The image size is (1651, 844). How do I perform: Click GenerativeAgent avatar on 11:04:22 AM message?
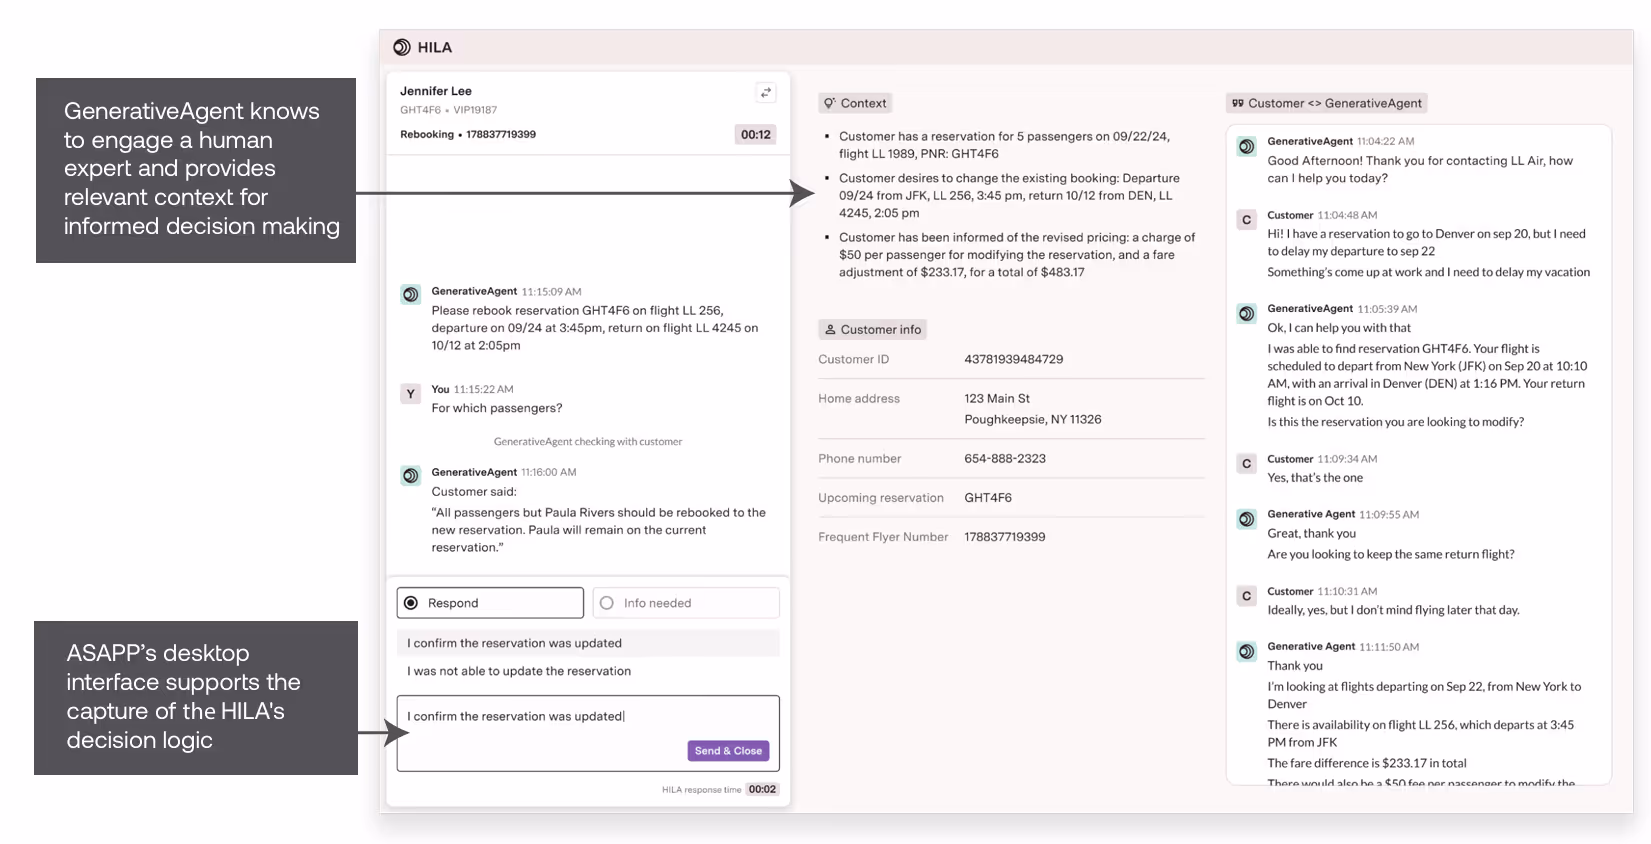pyautogui.click(x=1247, y=146)
